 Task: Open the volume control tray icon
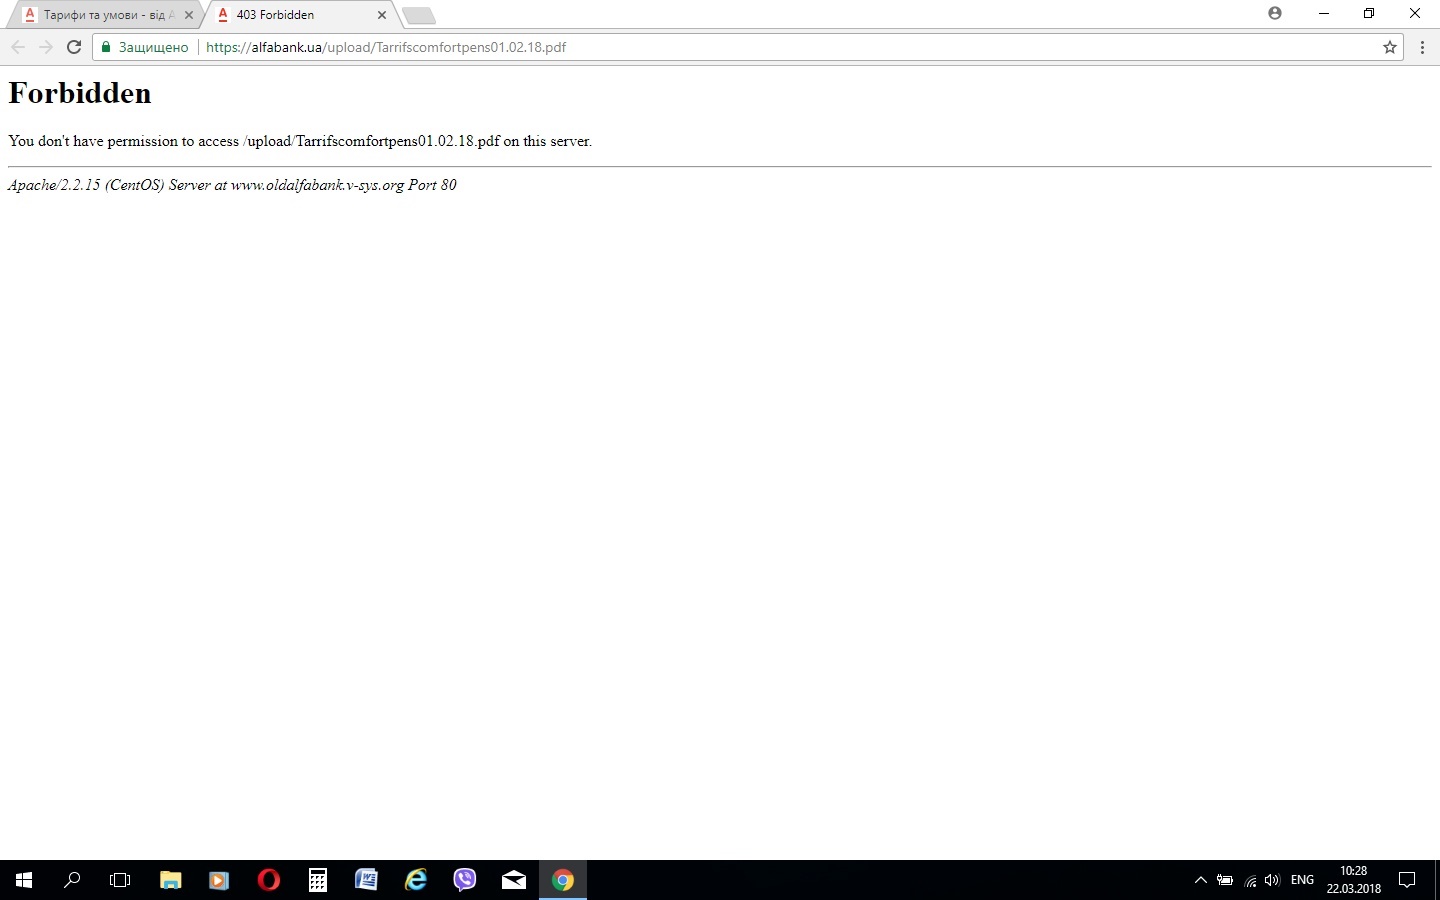click(x=1272, y=880)
